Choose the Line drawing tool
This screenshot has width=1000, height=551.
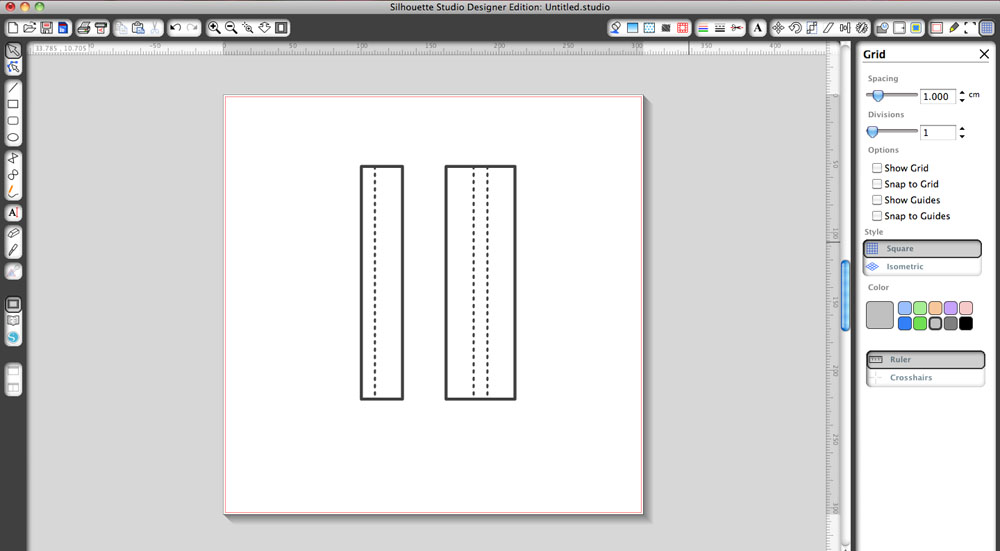(14, 87)
